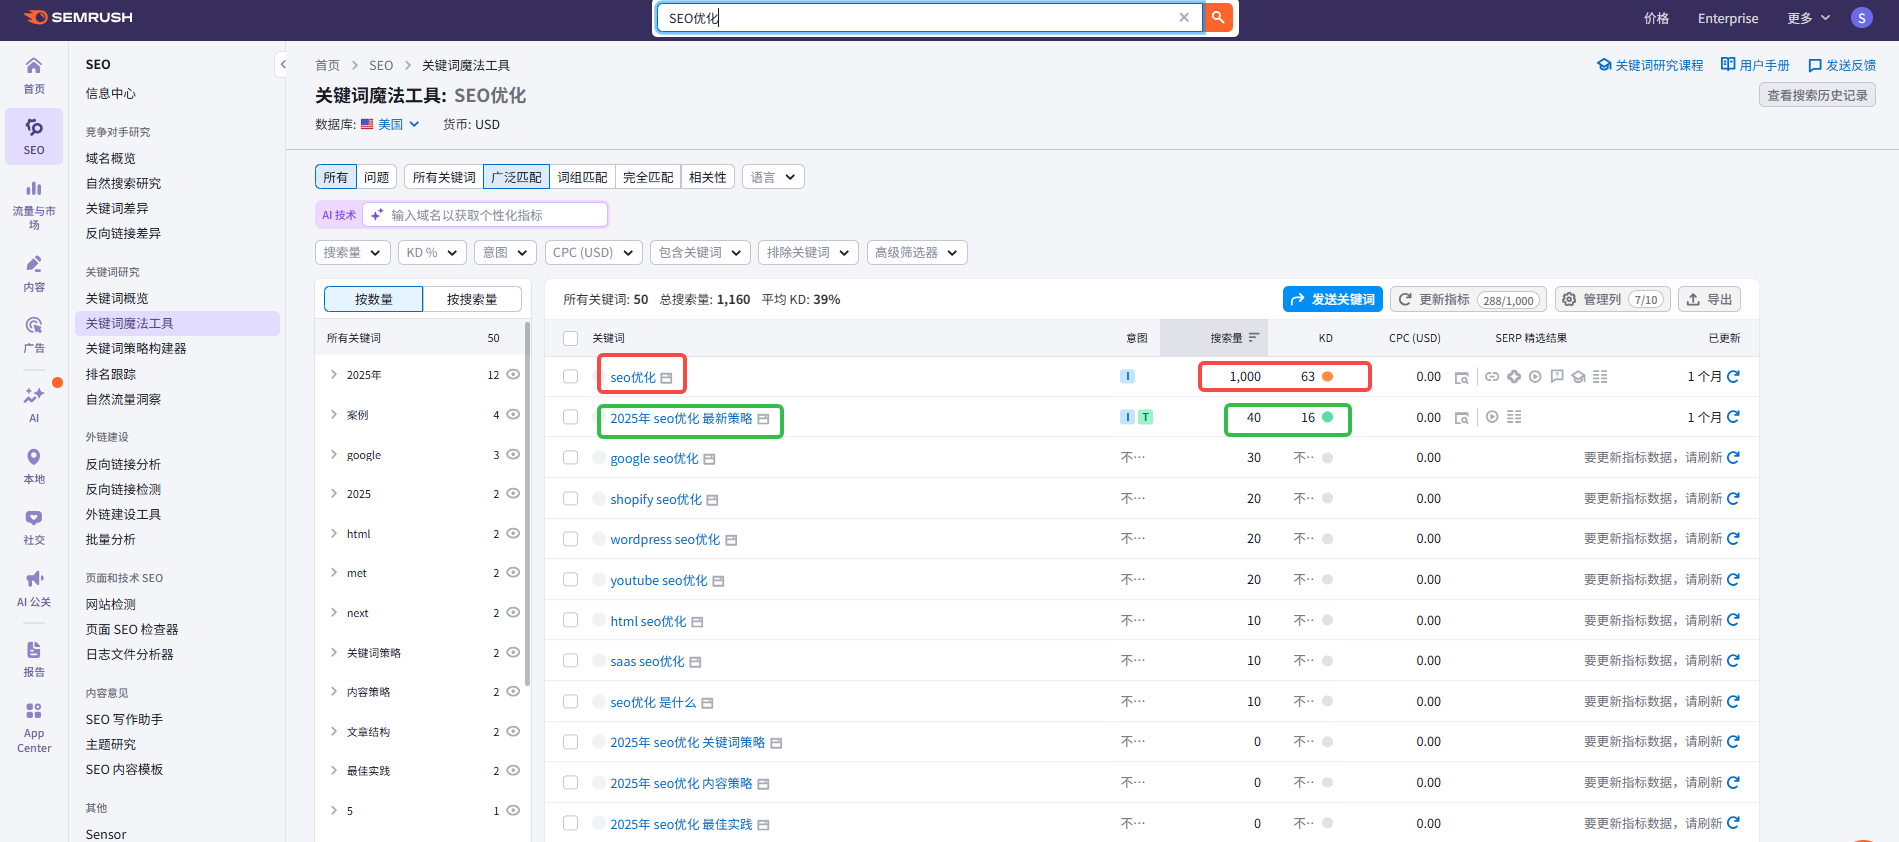
Task: Refresh metrics for html seo优化 row
Action: (x=1733, y=620)
